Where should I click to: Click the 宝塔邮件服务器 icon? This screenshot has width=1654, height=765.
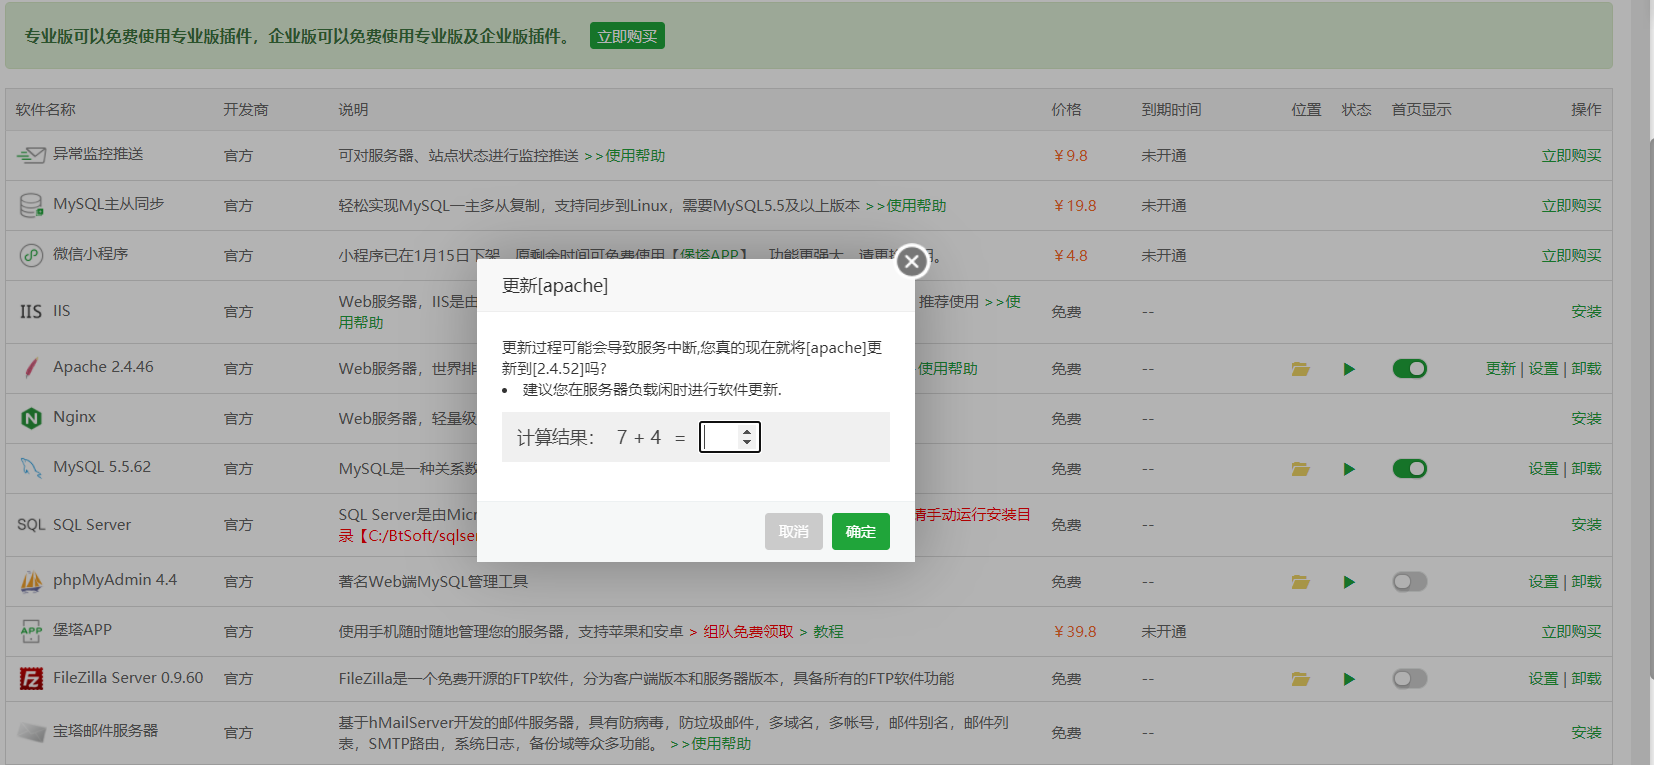pyautogui.click(x=32, y=732)
